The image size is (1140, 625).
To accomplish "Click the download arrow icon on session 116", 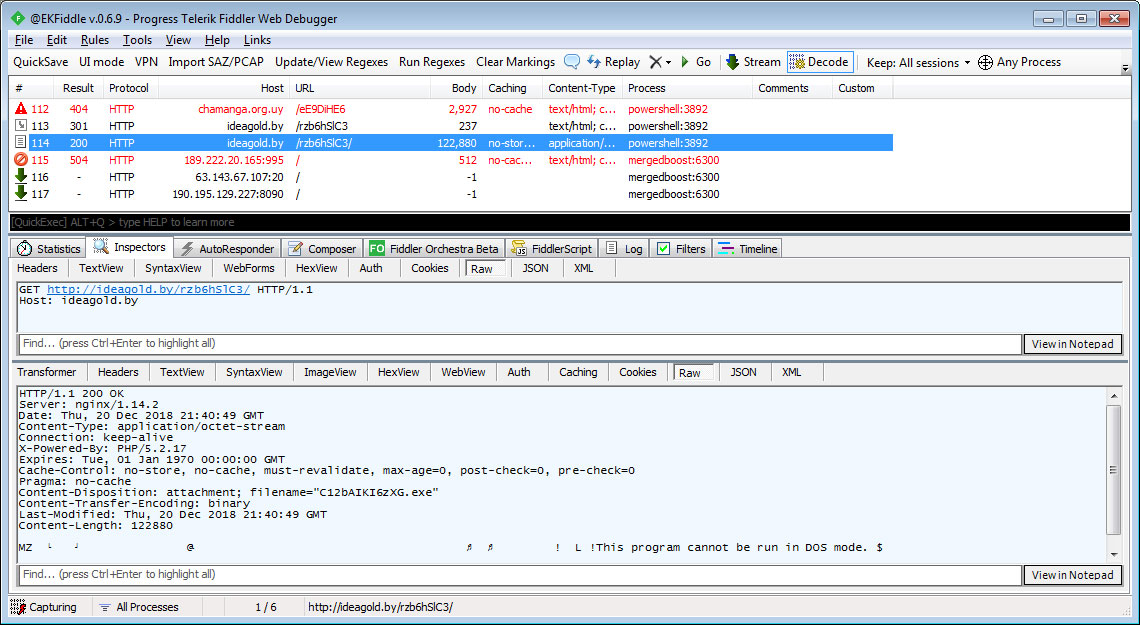I will pyautogui.click(x=21, y=177).
